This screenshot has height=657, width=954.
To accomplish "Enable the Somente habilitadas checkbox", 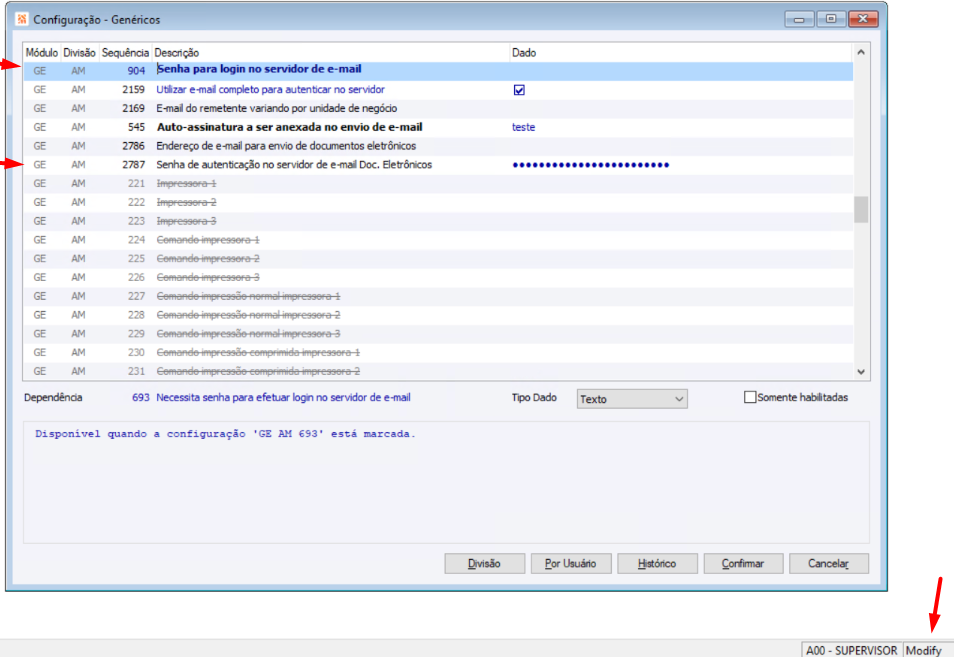I will (x=750, y=397).
